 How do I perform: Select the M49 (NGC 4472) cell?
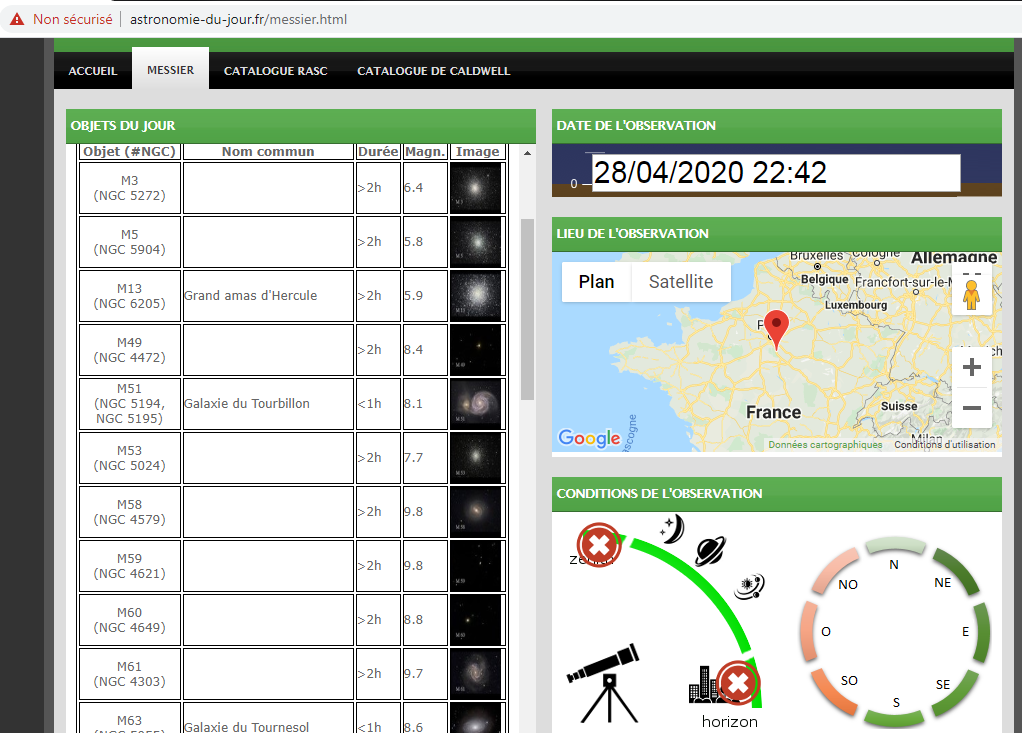130,350
